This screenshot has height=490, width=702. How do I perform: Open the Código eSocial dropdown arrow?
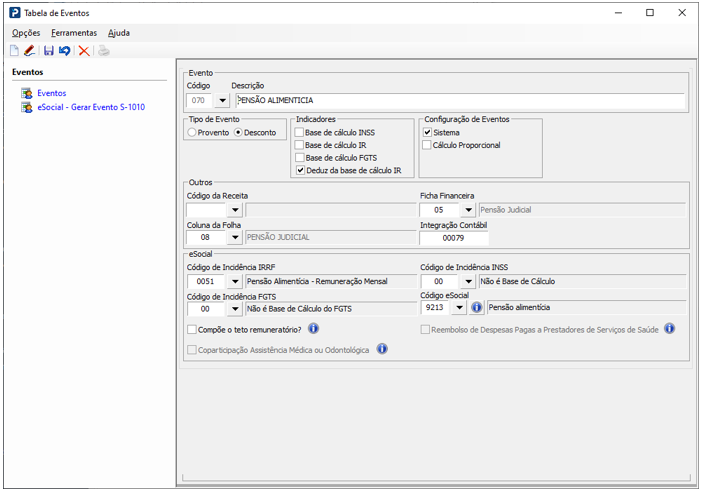pyautogui.click(x=459, y=307)
